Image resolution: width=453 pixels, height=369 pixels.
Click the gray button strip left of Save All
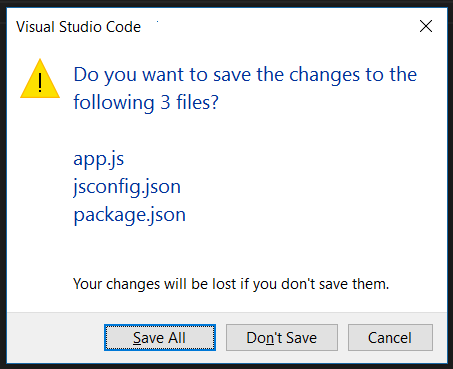(x=55, y=337)
